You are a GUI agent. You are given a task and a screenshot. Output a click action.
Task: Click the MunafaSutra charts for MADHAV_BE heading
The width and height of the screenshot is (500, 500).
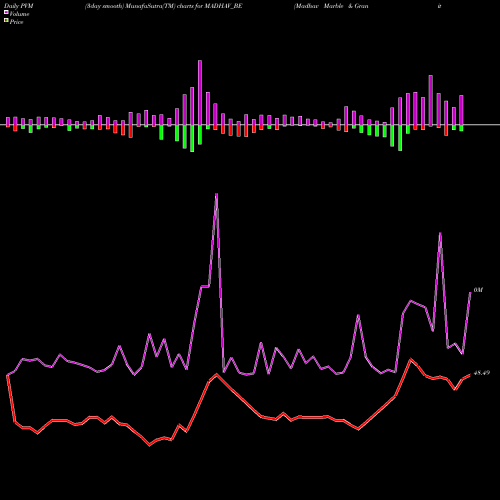pos(163,6)
